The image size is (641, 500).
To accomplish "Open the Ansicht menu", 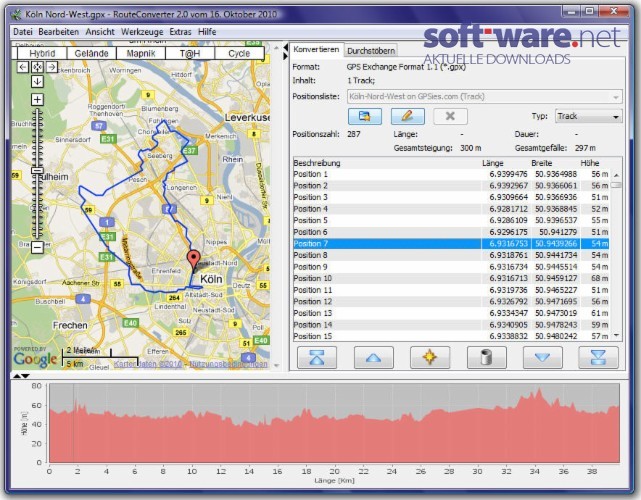I will coord(100,31).
